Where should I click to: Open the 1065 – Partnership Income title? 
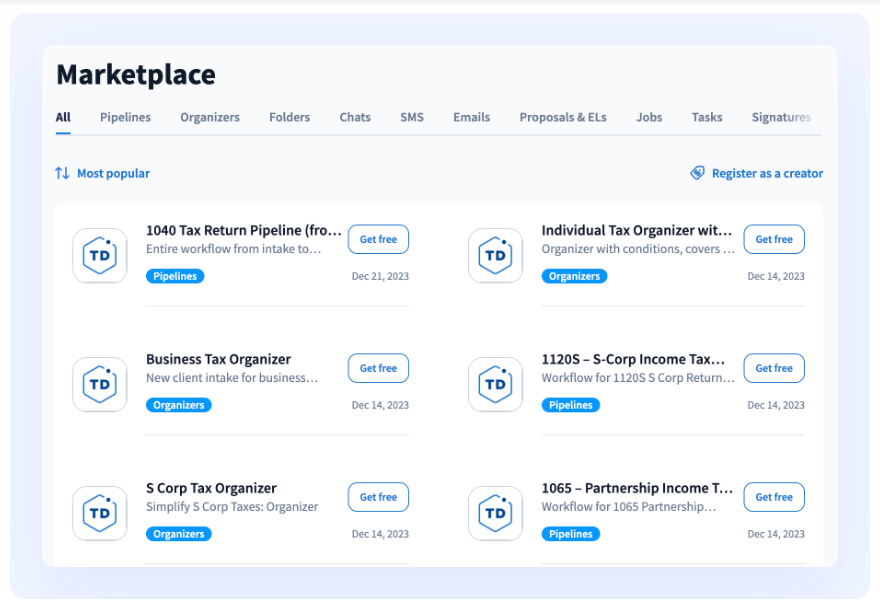[x=637, y=488]
